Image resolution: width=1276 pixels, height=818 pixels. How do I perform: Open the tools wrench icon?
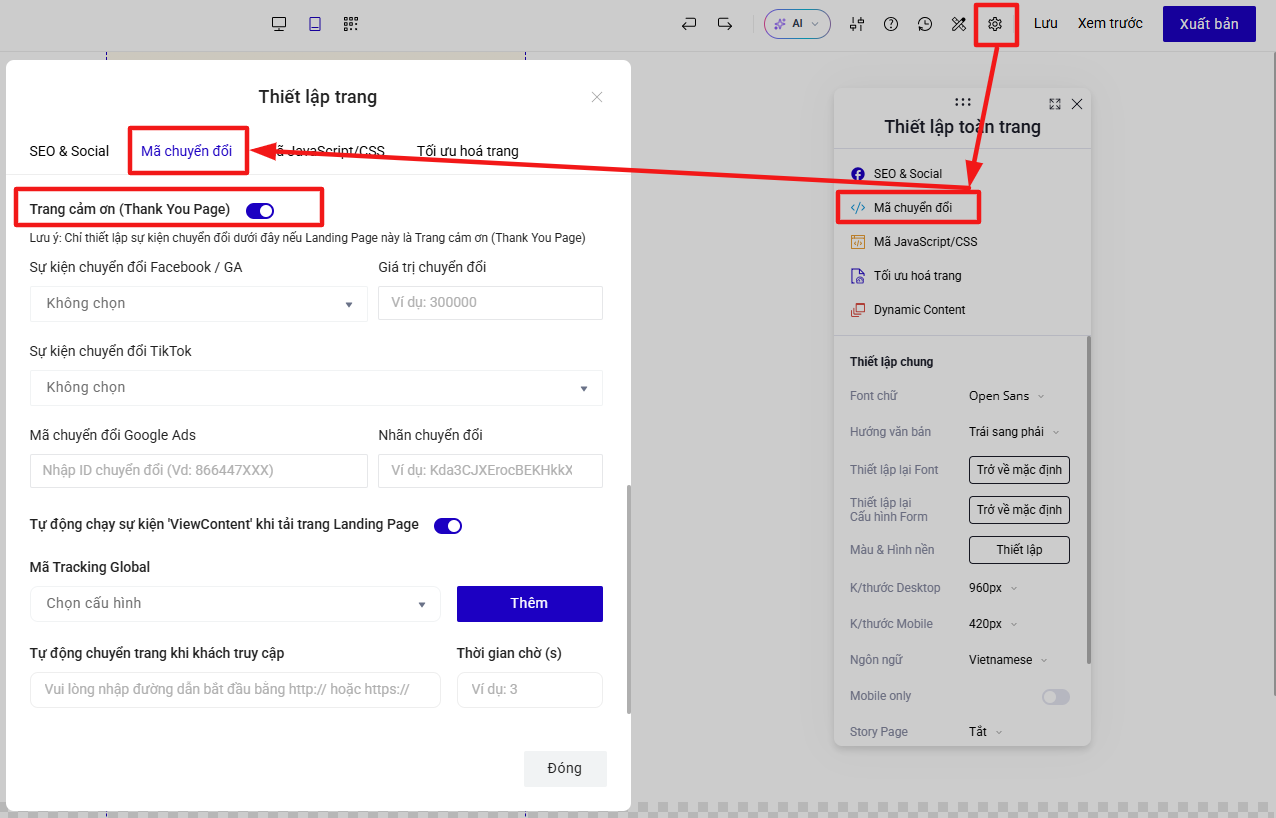(959, 24)
